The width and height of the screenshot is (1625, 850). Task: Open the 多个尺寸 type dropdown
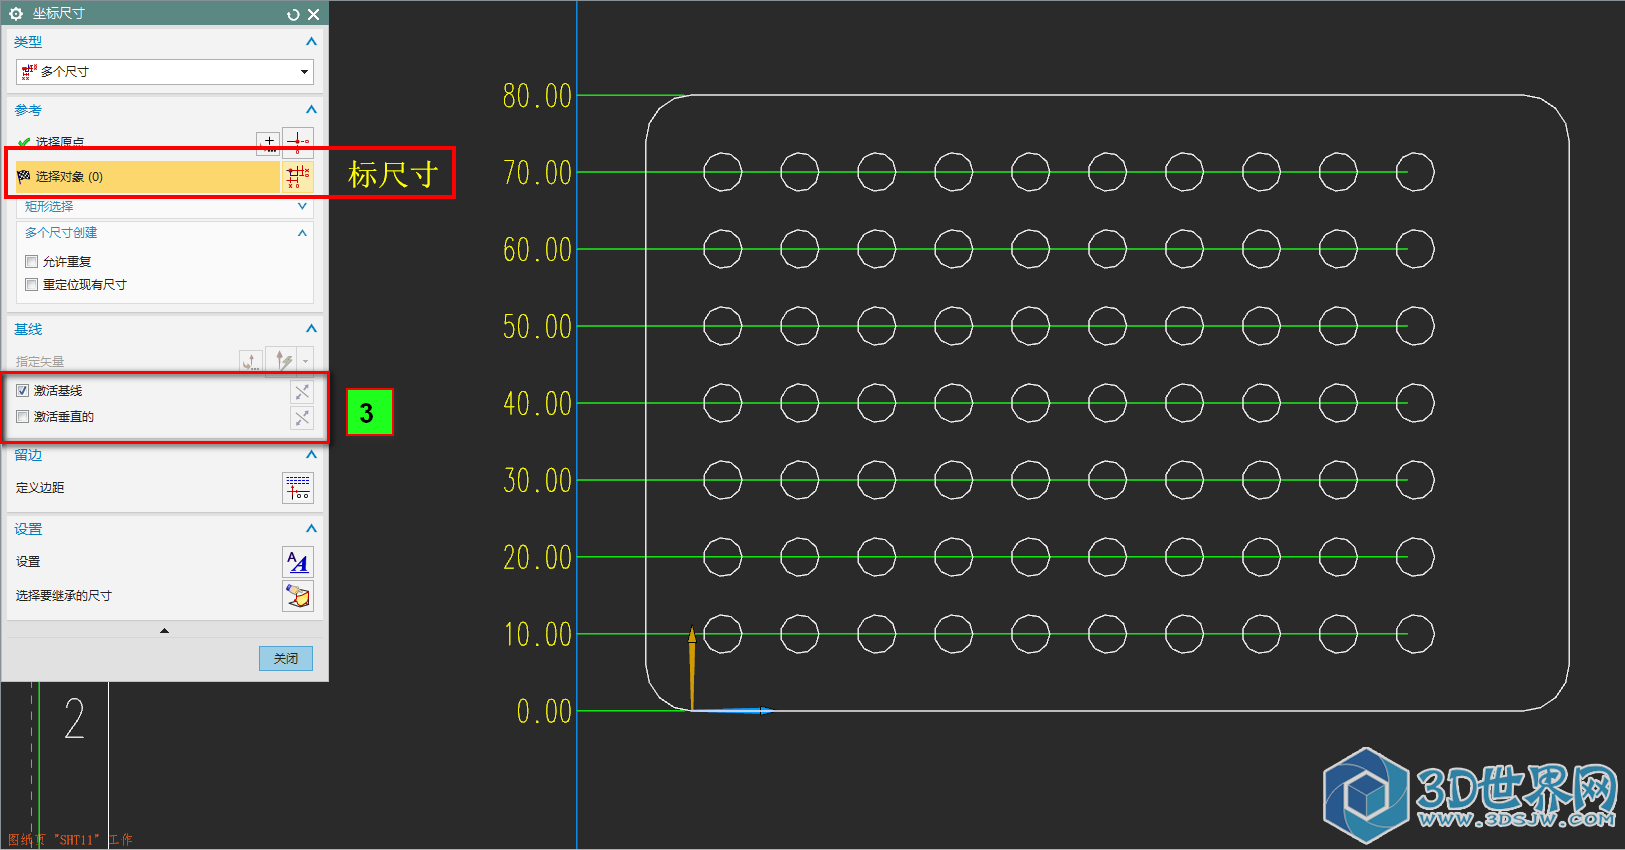click(165, 72)
